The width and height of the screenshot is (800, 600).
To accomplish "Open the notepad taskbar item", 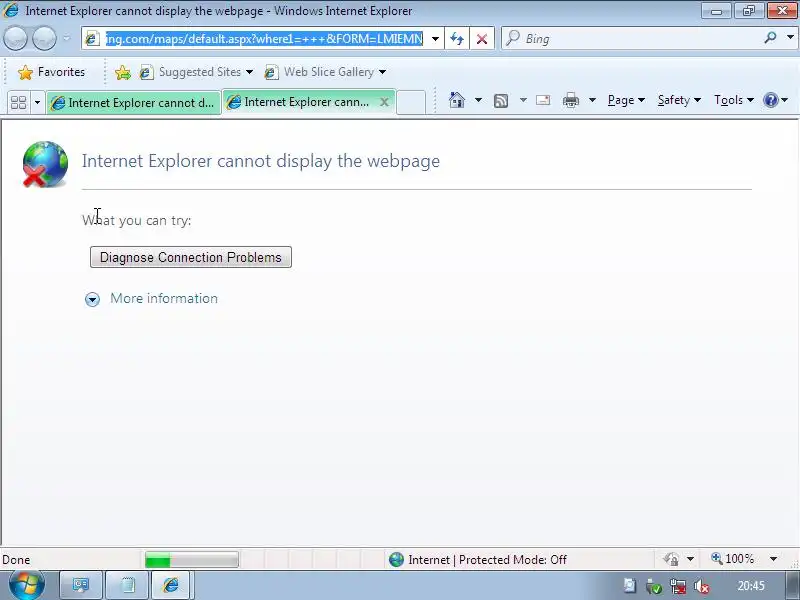I will click(128, 585).
